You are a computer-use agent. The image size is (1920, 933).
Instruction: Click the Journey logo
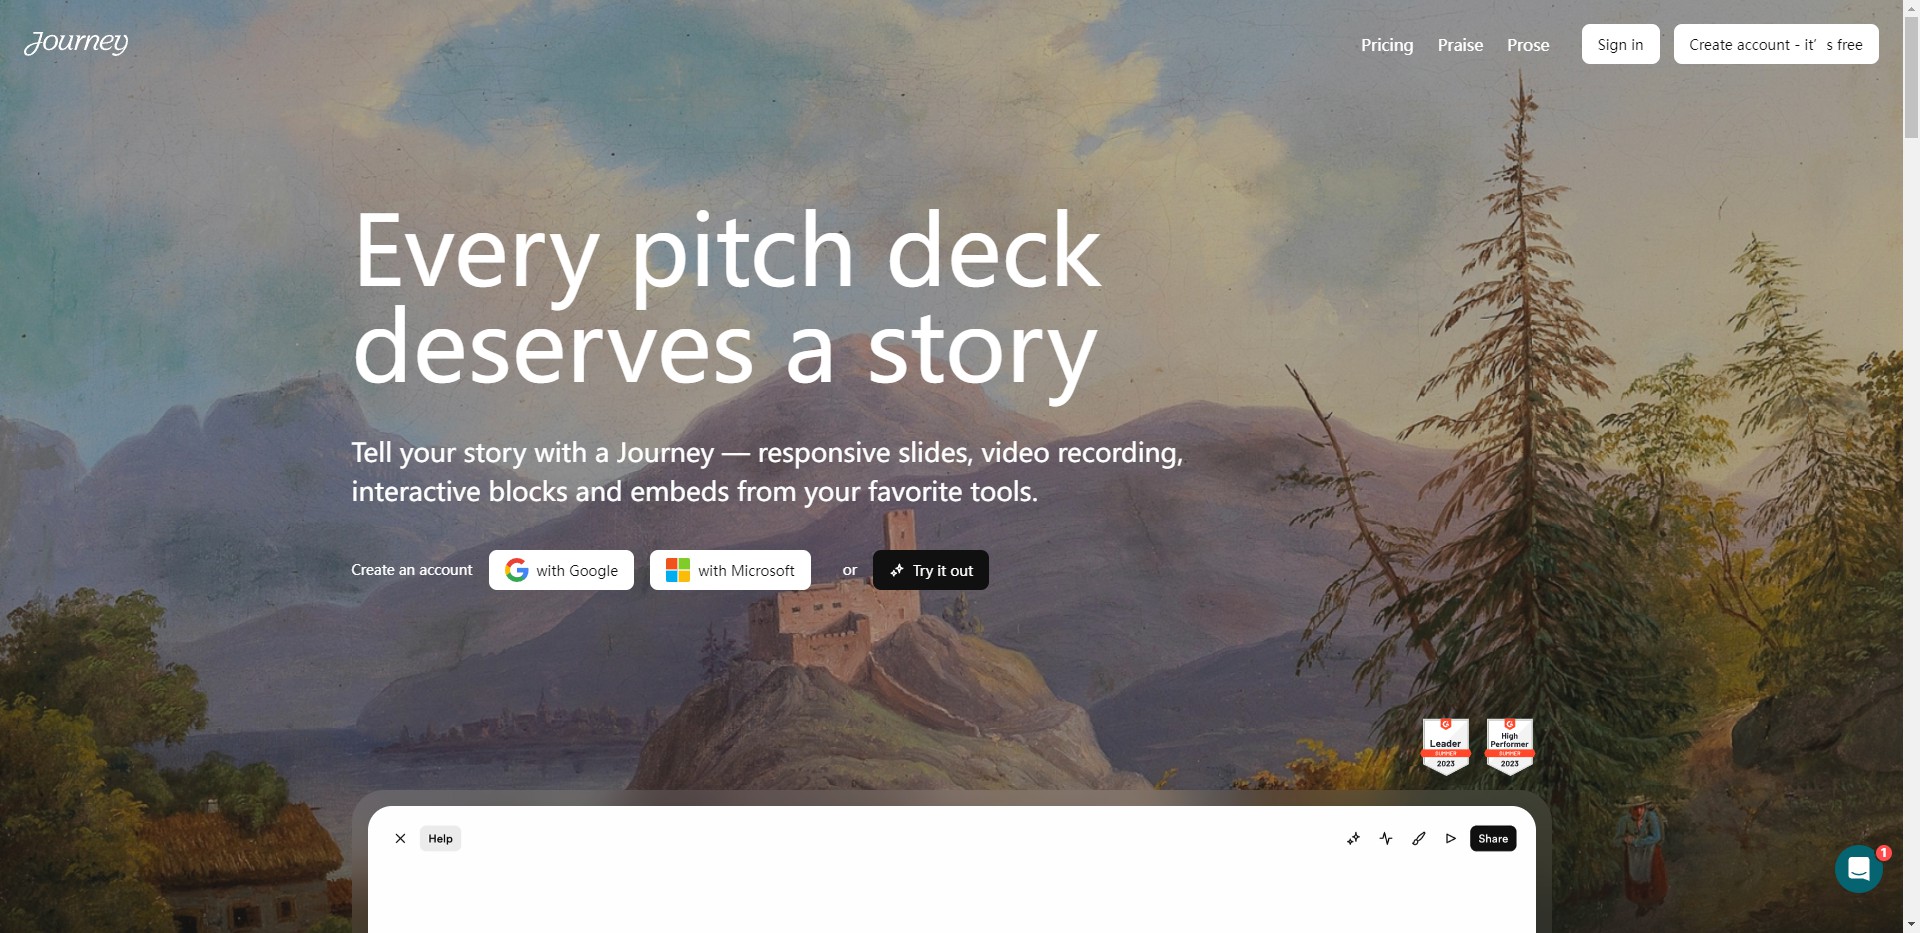(x=76, y=43)
